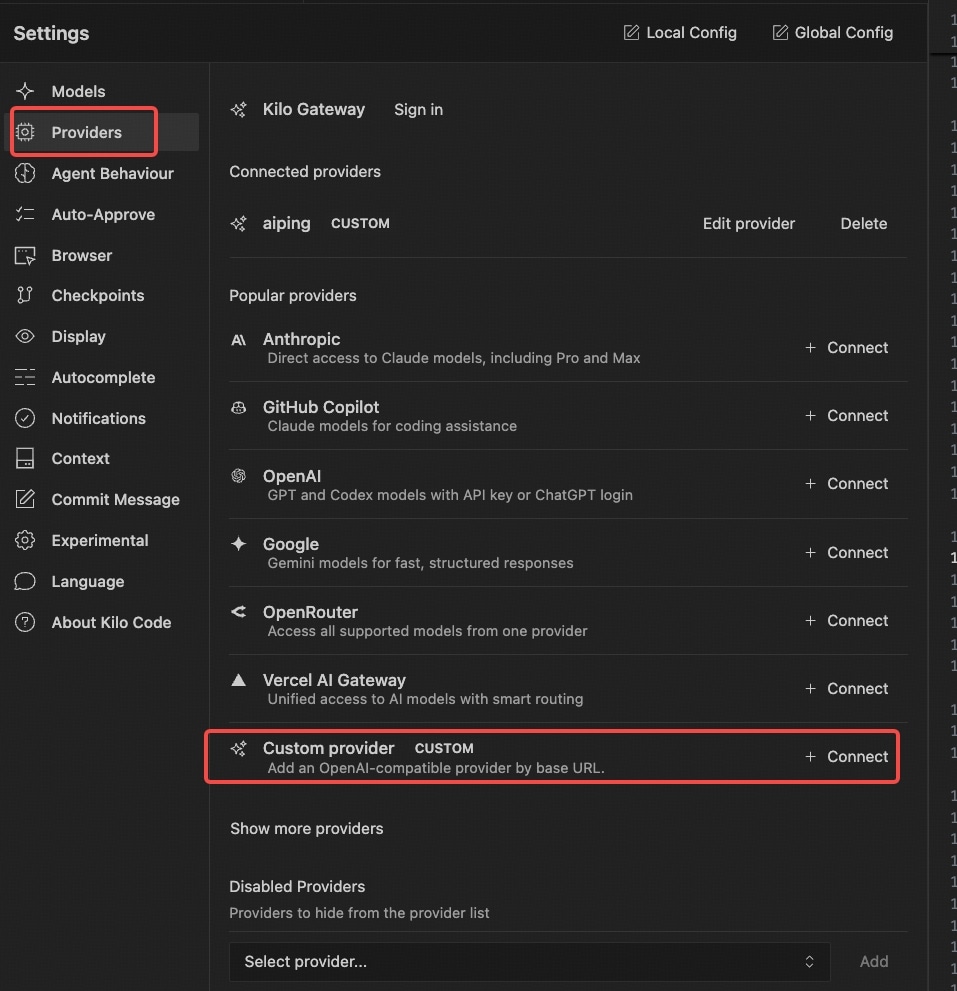Click the Custom provider sparkle icon
Image resolution: width=957 pixels, height=991 pixels.
pyautogui.click(x=238, y=748)
